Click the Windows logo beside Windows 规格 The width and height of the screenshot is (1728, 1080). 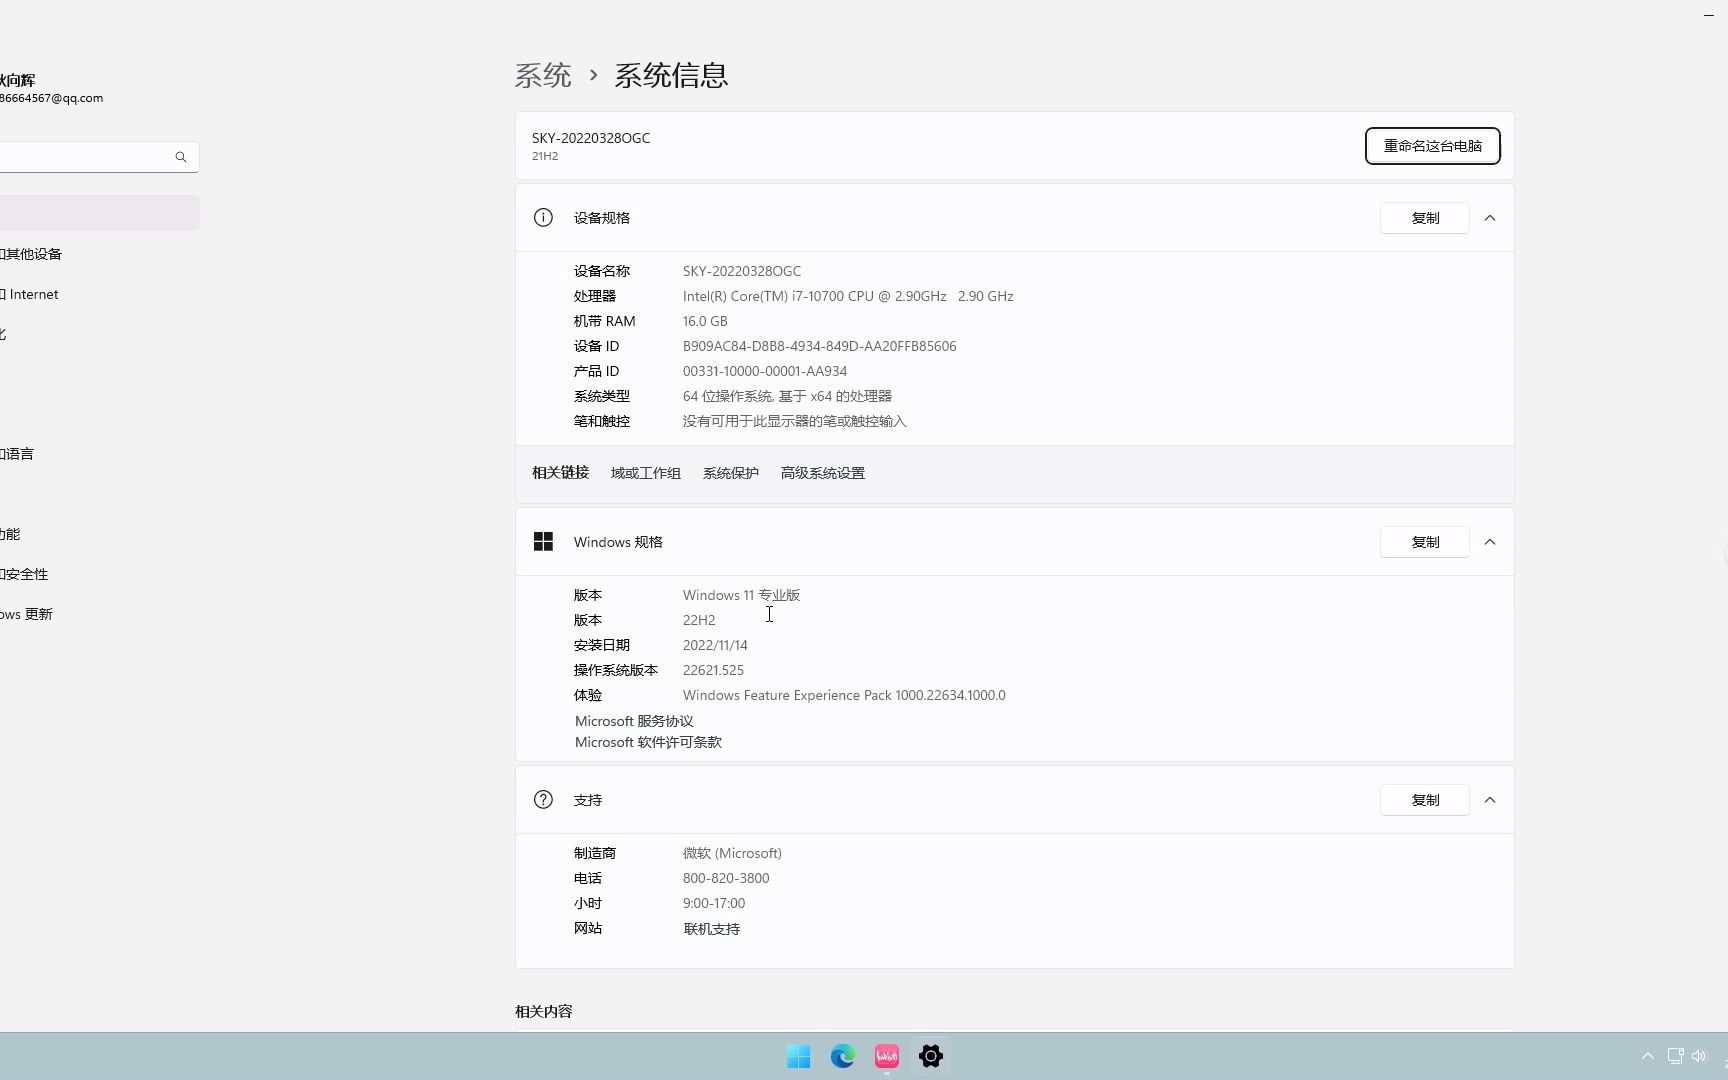[x=543, y=541]
